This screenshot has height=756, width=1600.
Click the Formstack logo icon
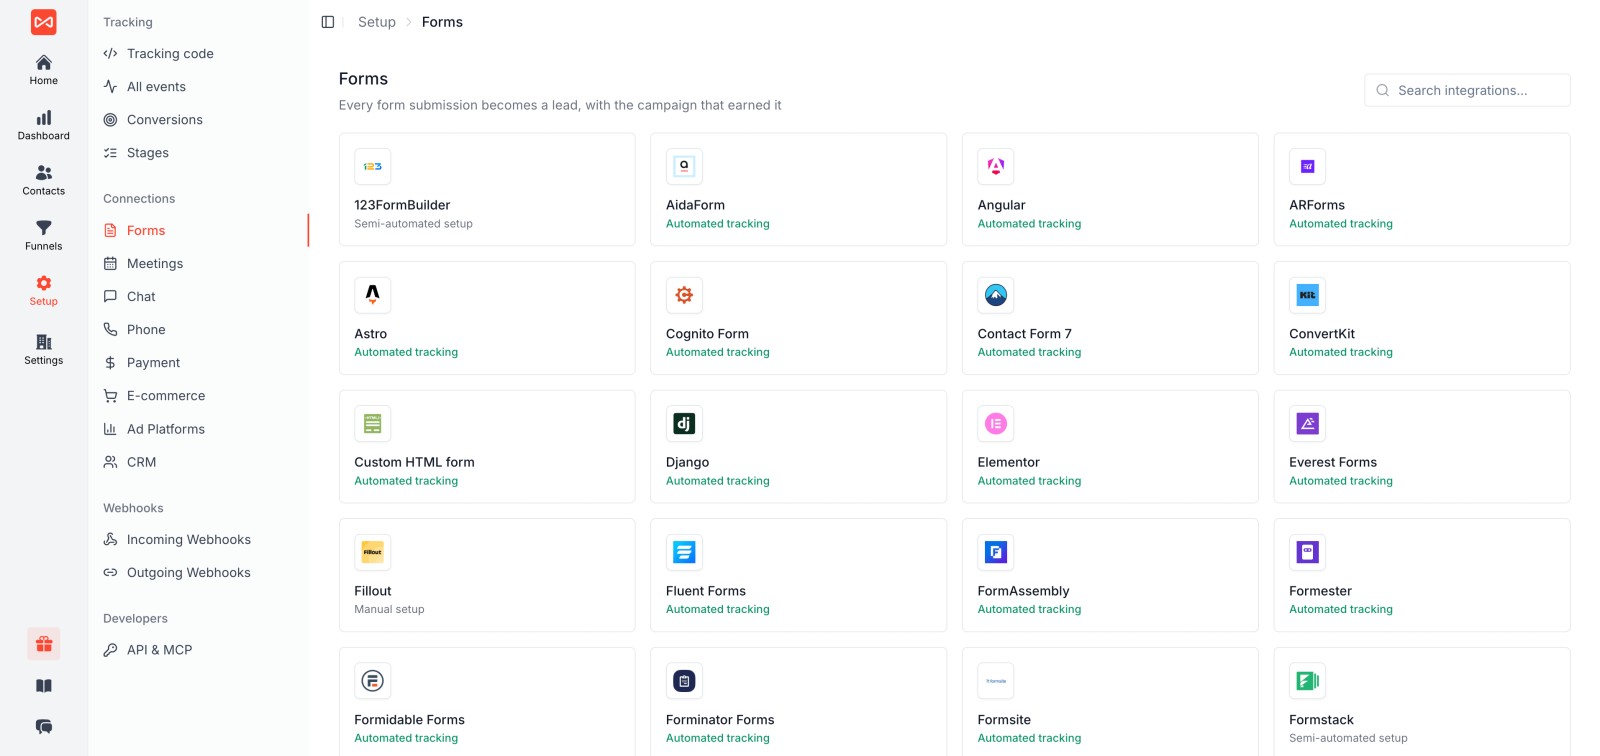pyautogui.click(x=1307, y=681)
